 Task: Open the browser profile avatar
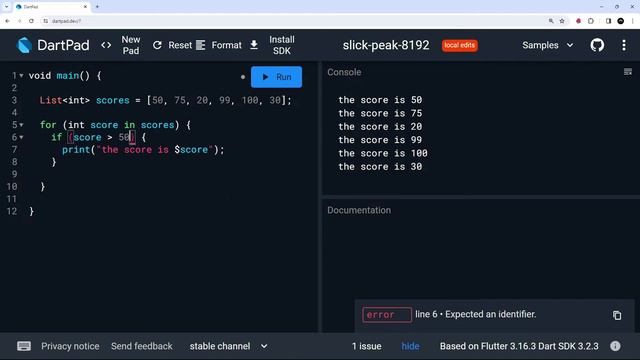pyautogui.click(x=620, y=21)
